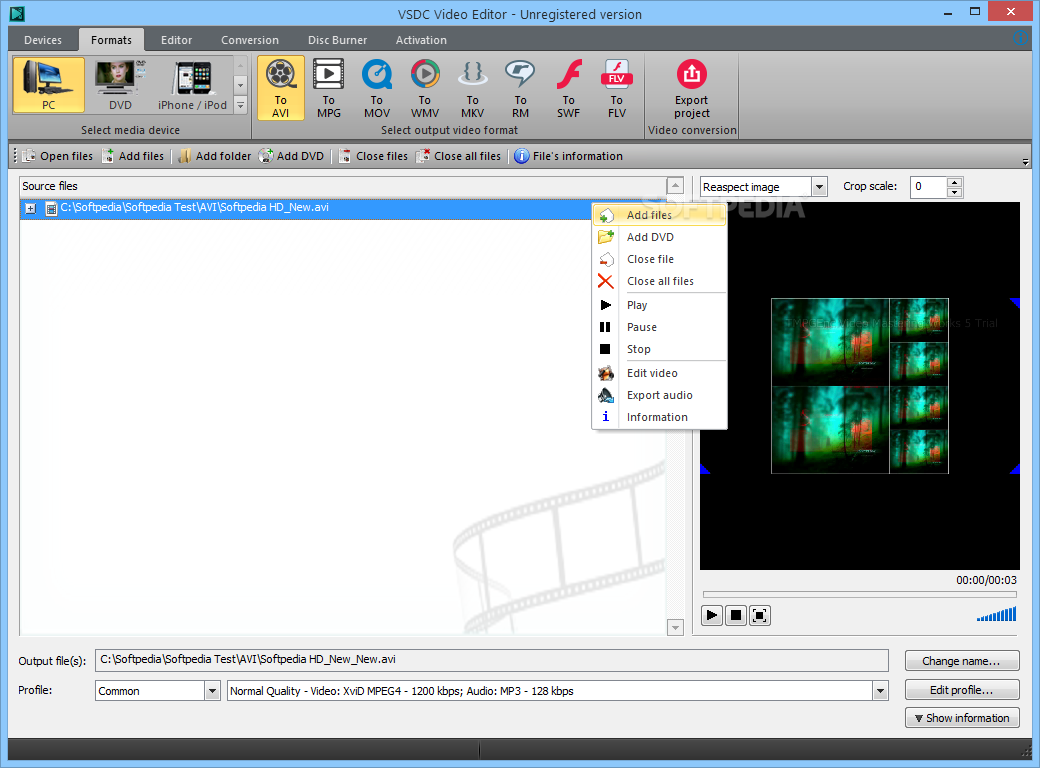Increase the Crop scale value
The width and height of the screenshot is (1040, 768).
(x=954, y=182)
